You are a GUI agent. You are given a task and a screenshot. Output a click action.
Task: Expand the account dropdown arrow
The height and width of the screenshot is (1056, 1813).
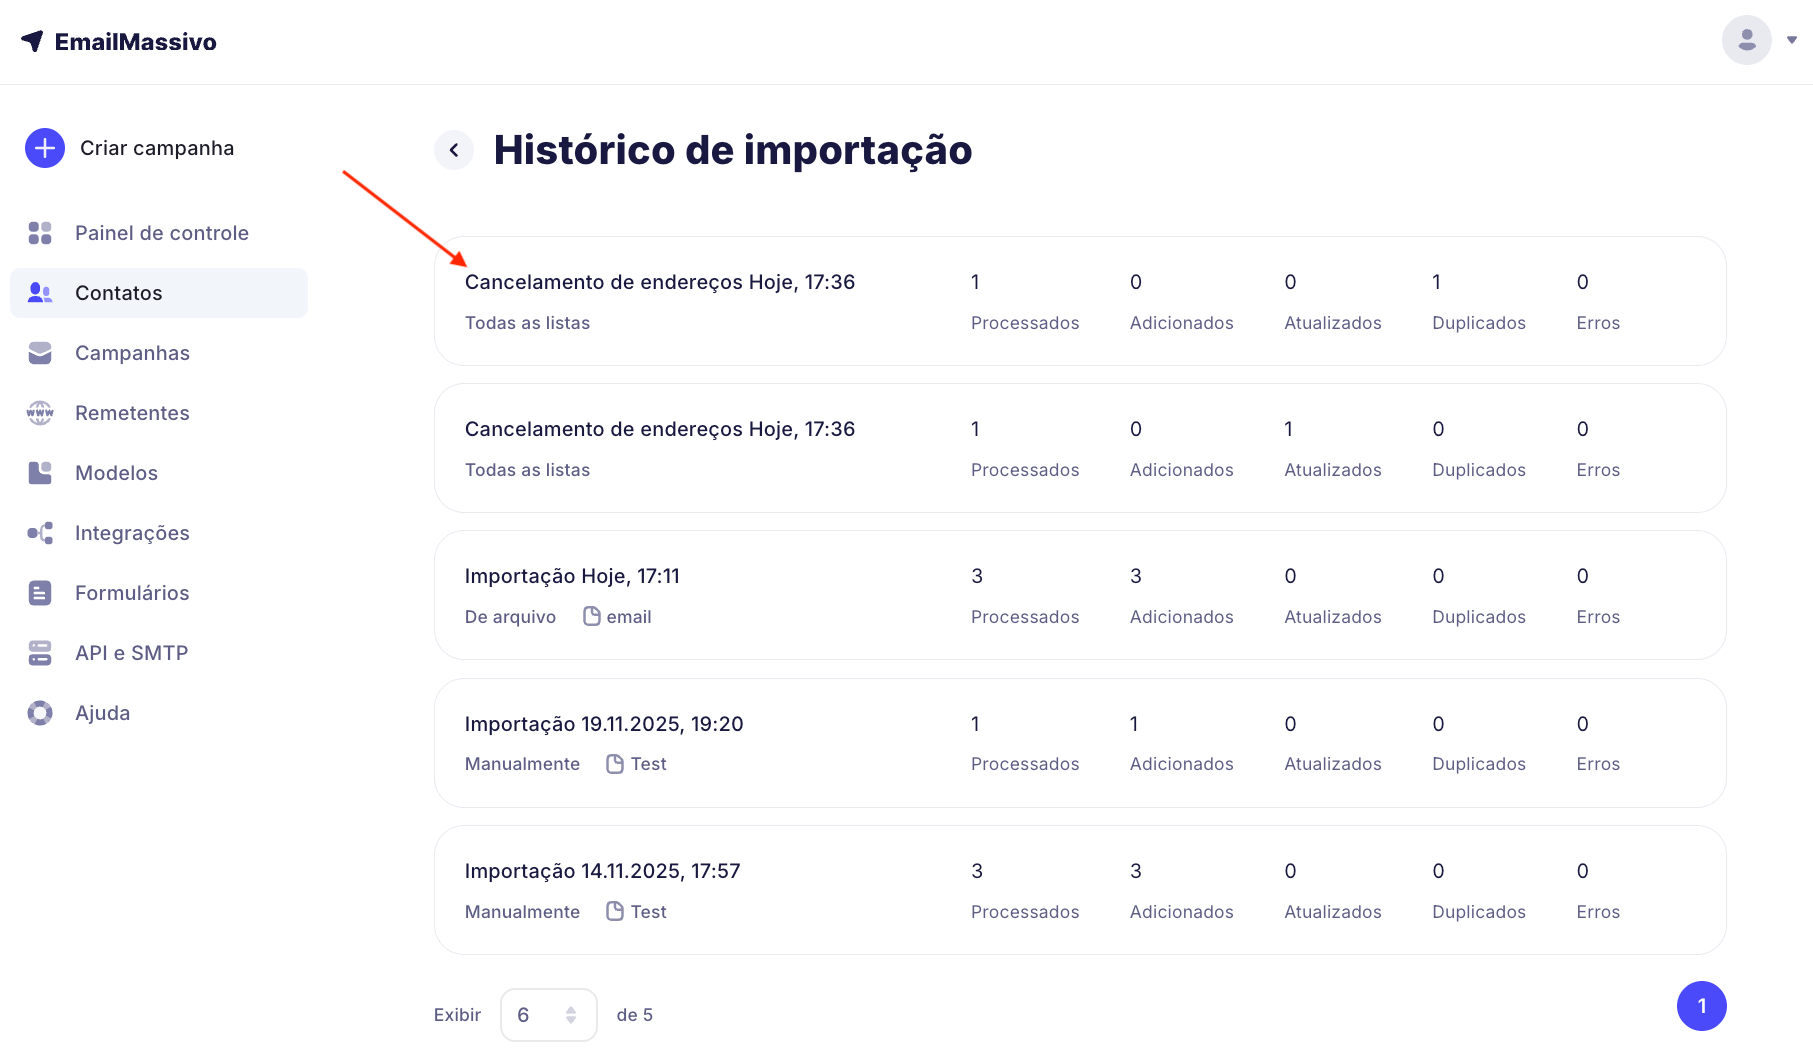click(x=1792, y=40)
